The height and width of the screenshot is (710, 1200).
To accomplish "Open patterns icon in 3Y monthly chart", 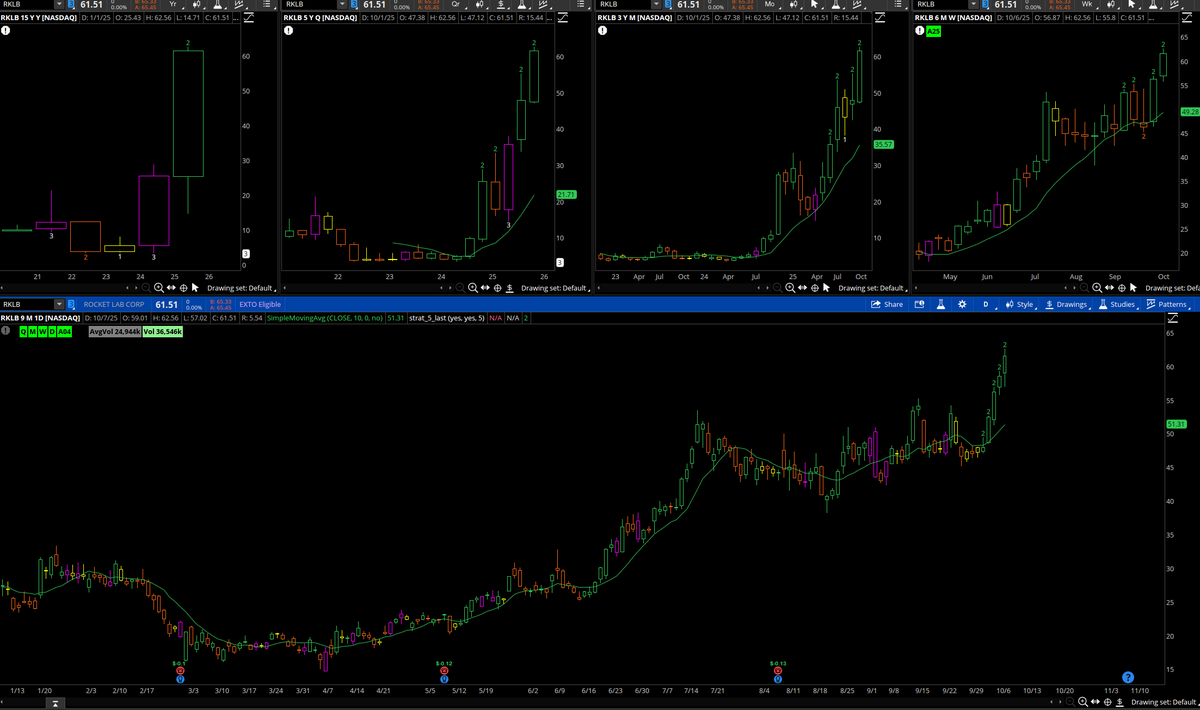I will (x=858, y=4).
